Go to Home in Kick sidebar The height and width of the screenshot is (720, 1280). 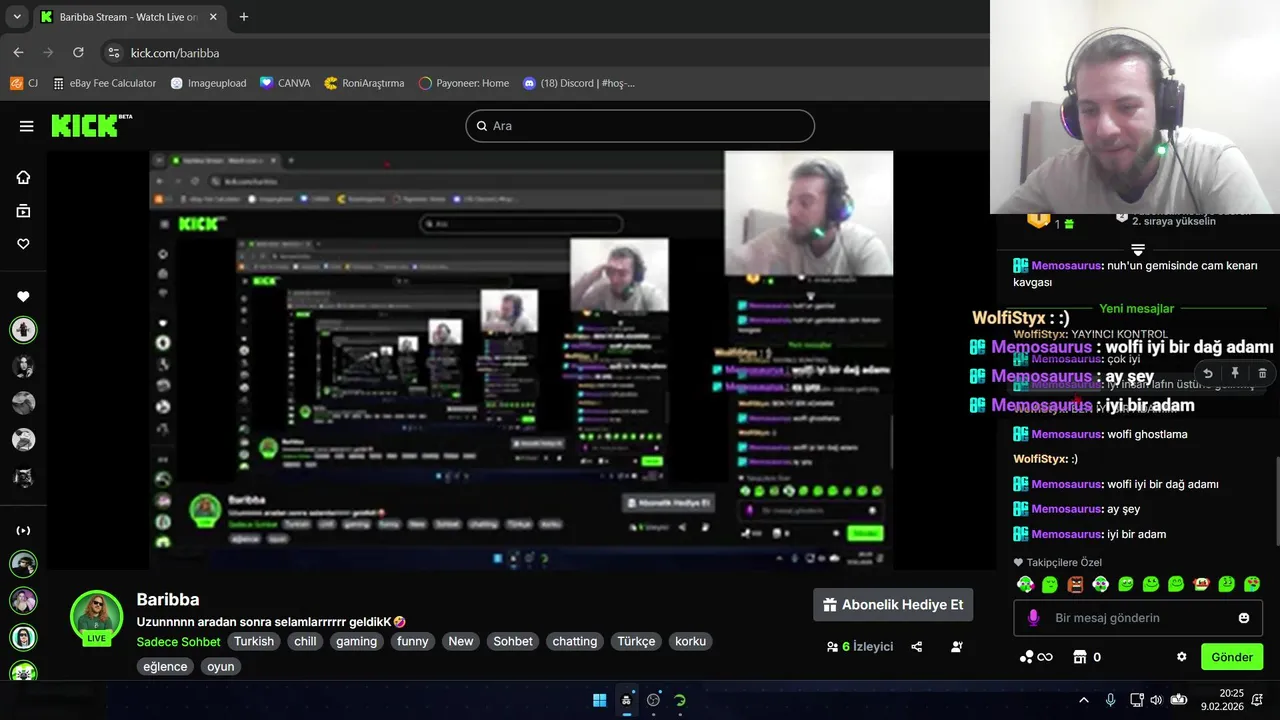pyautogui.click(x=23, y=177)
